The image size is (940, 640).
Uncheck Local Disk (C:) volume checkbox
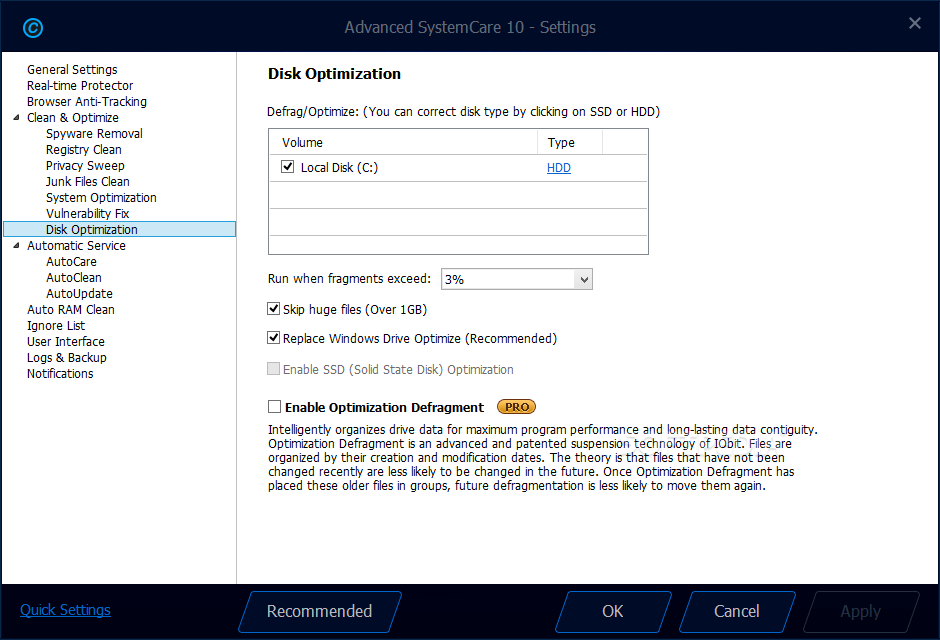point(287,167)
